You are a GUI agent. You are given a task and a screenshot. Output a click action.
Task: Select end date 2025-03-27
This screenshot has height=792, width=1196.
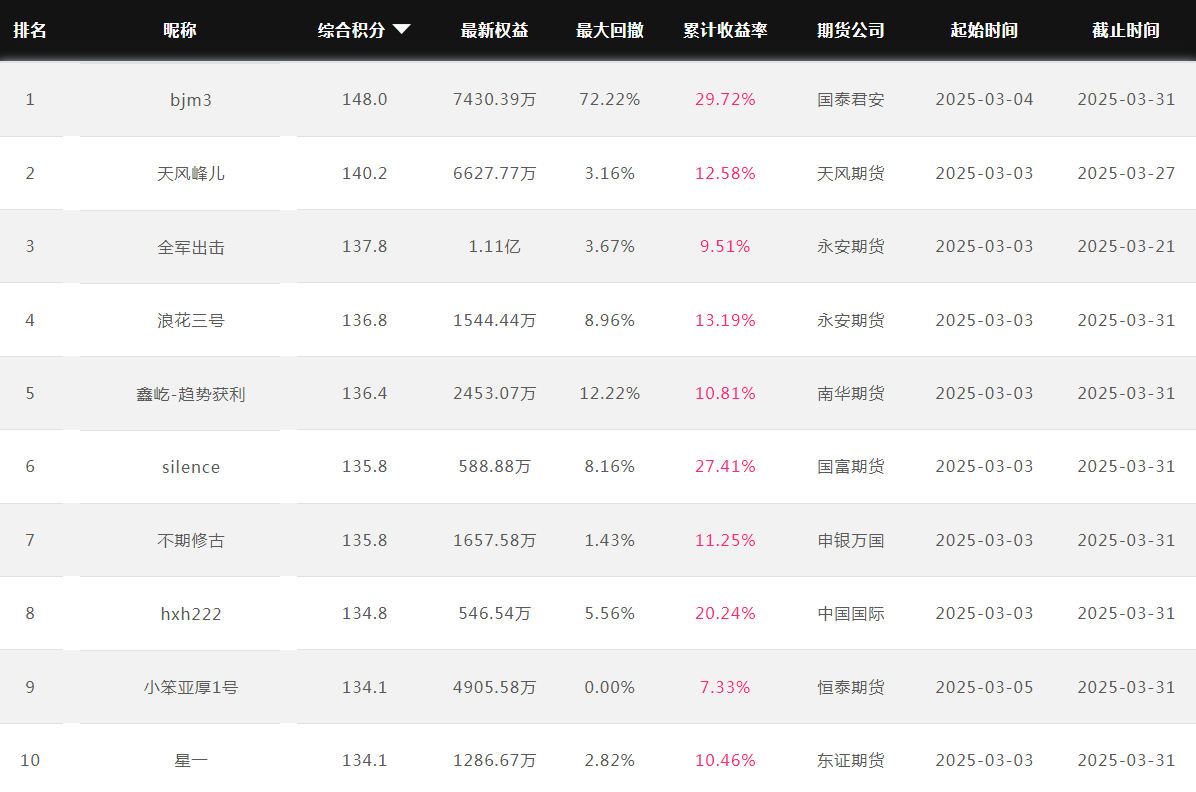click(1126, 173)
